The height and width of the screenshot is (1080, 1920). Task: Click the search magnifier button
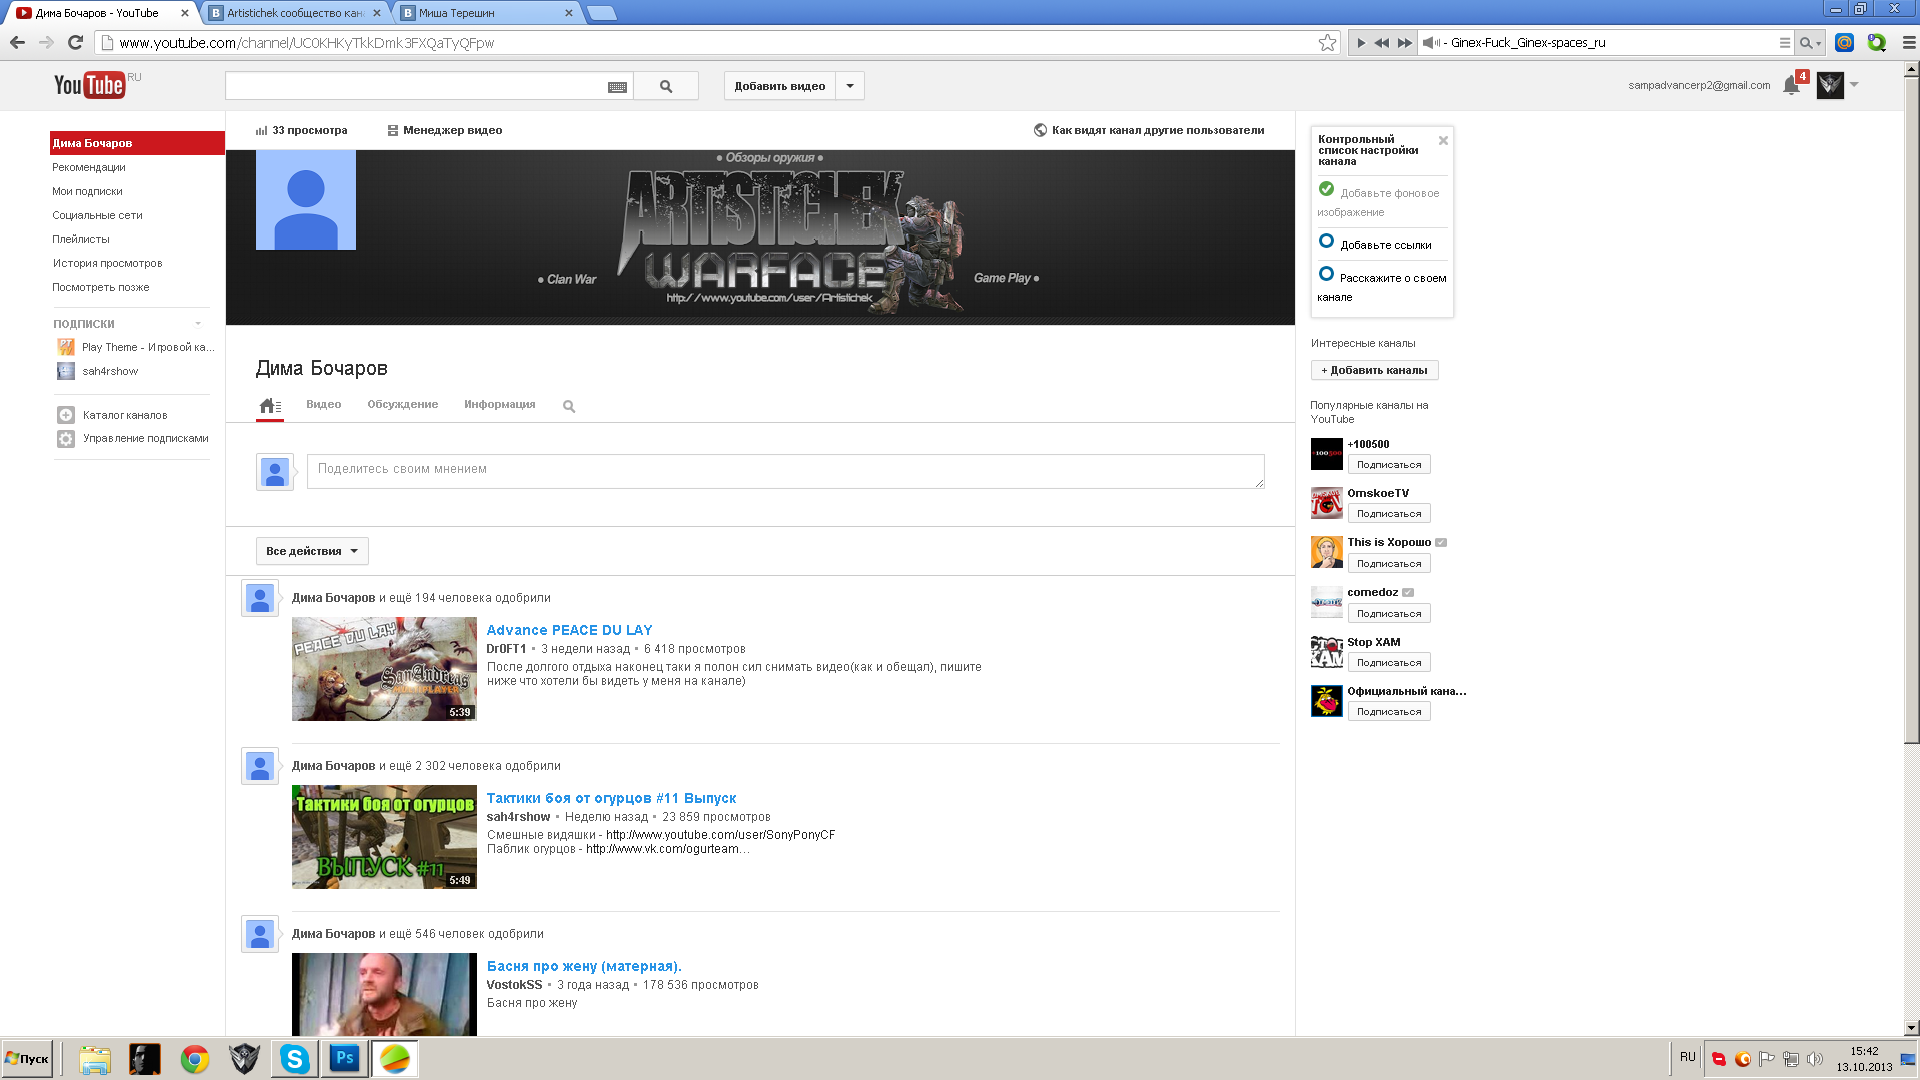click(x=666, y=86)
